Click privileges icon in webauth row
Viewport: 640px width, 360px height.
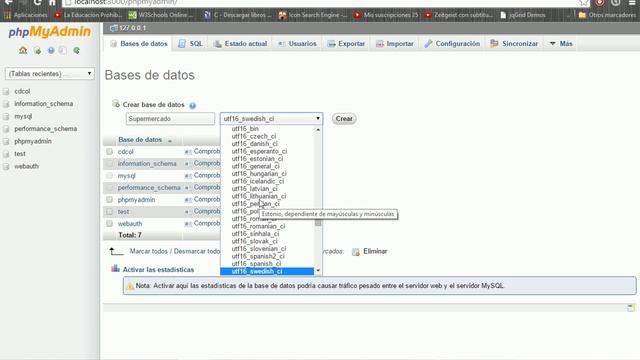coord(188,224)
